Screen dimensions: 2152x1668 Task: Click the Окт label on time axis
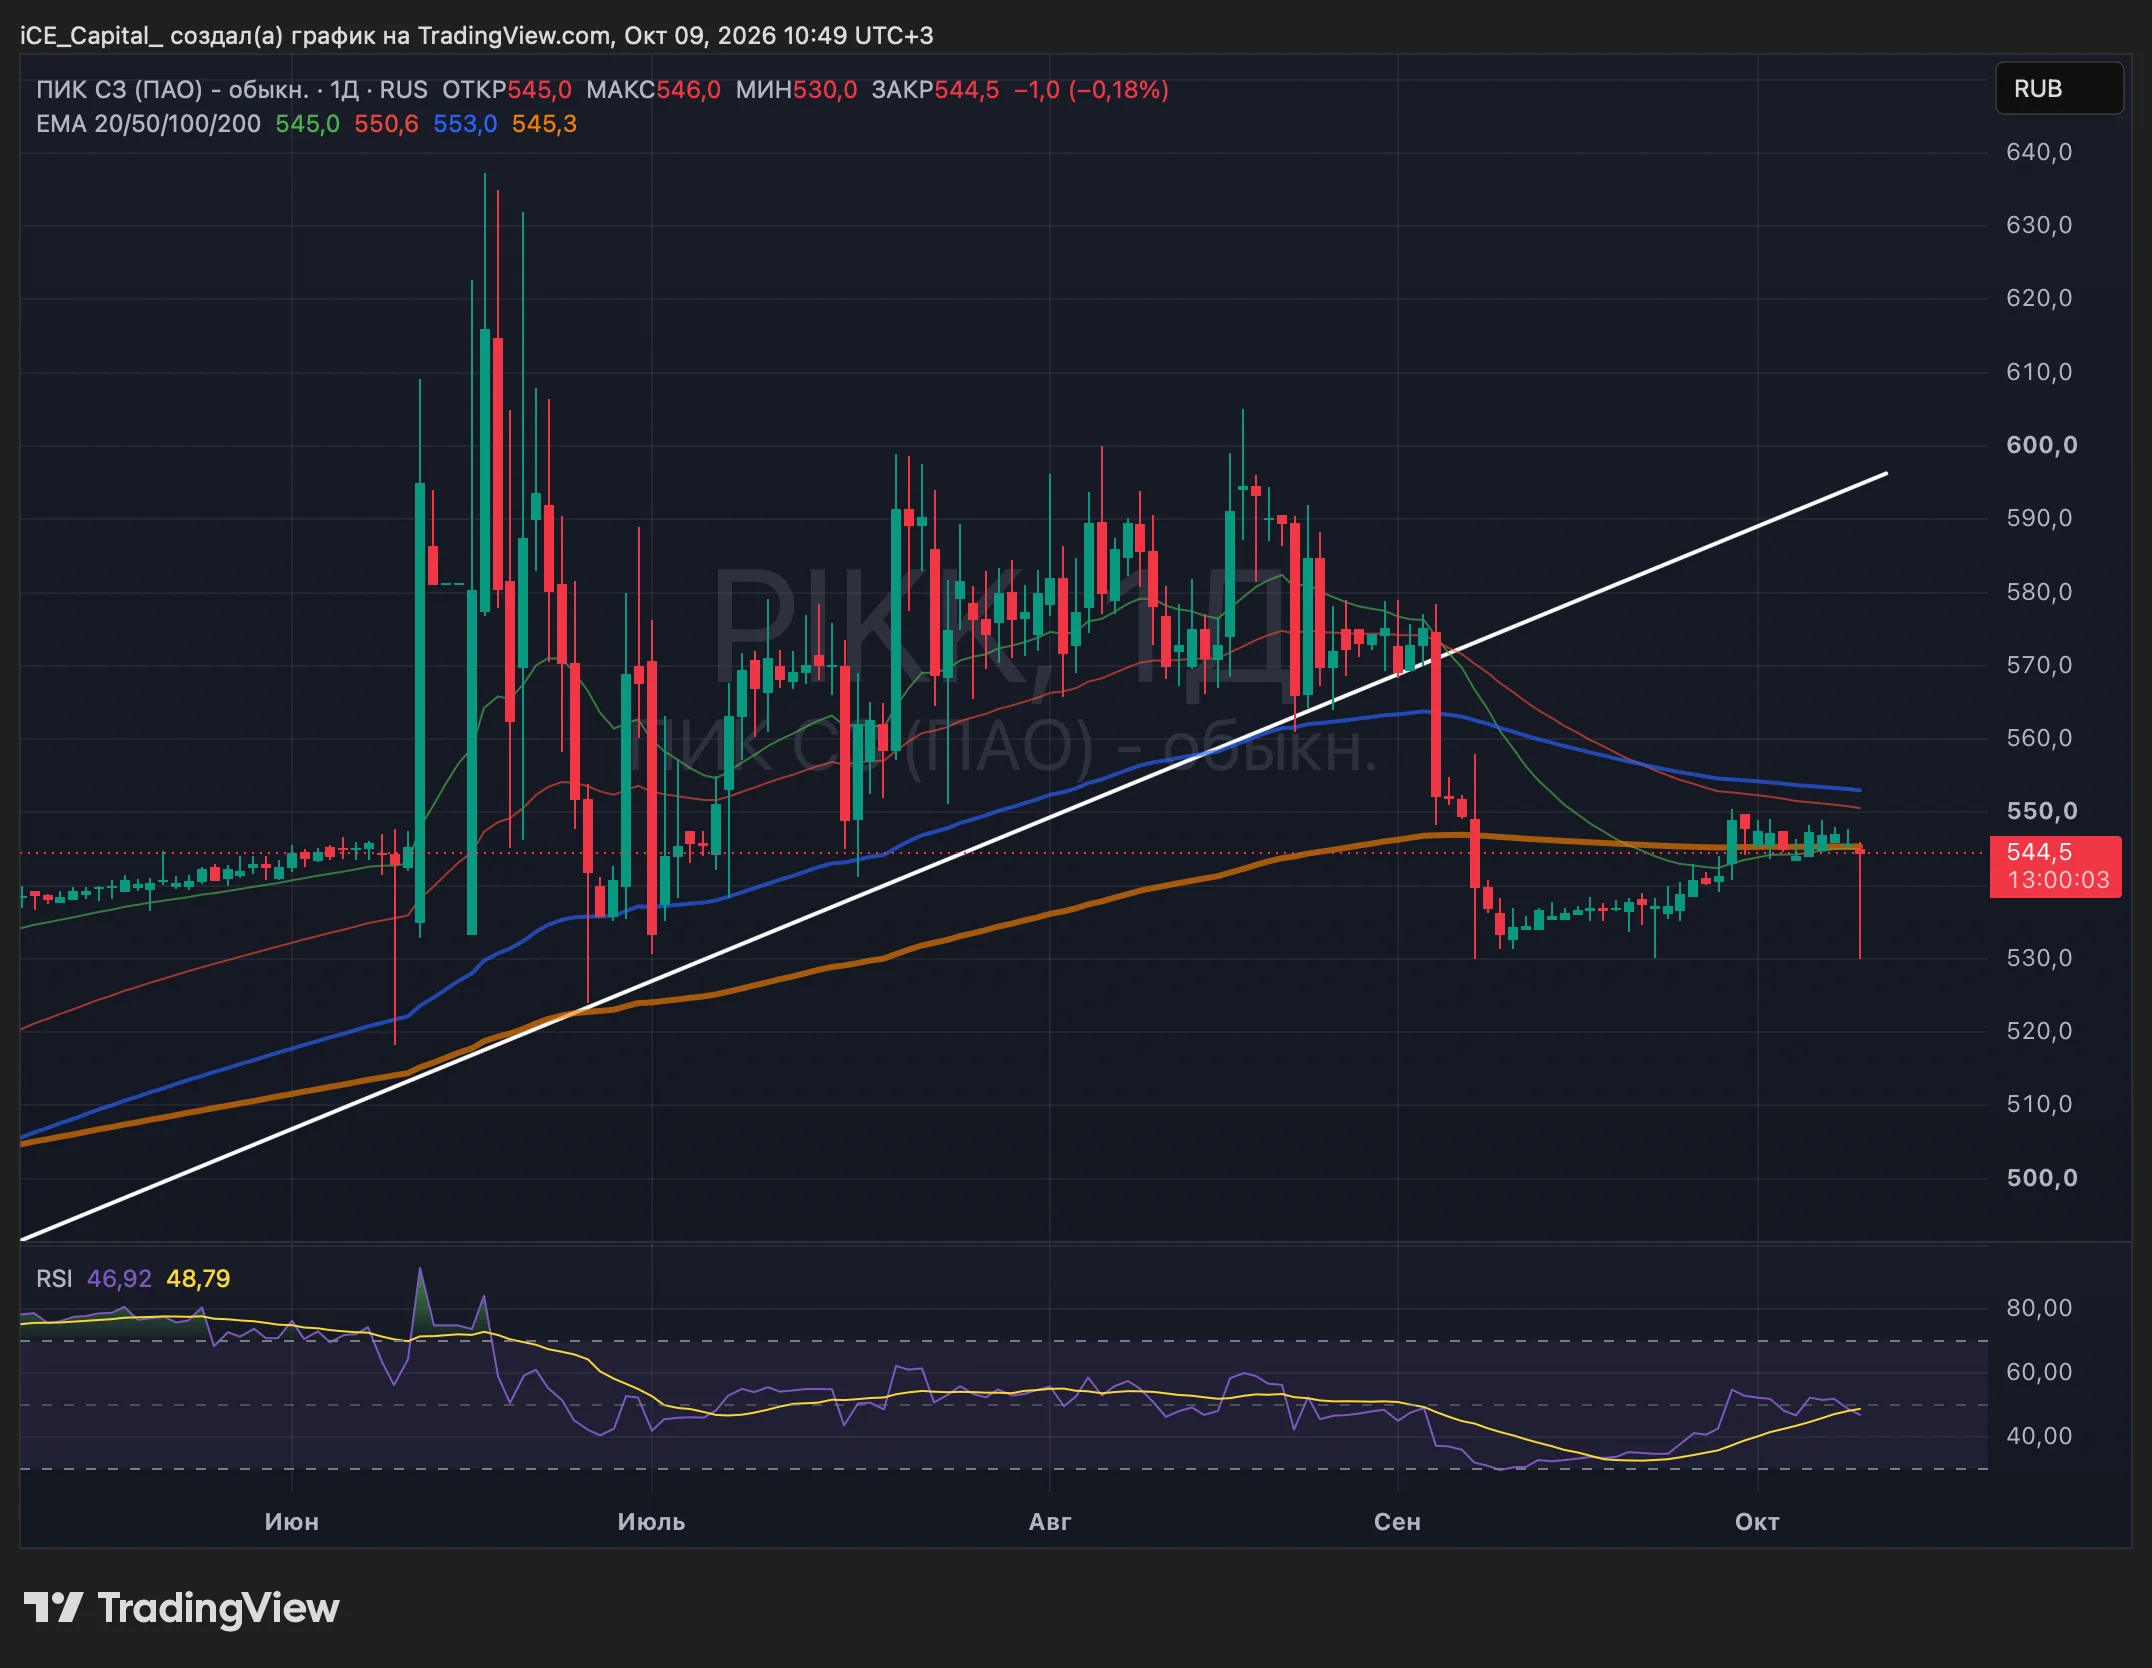[x=1757, y=1522]
